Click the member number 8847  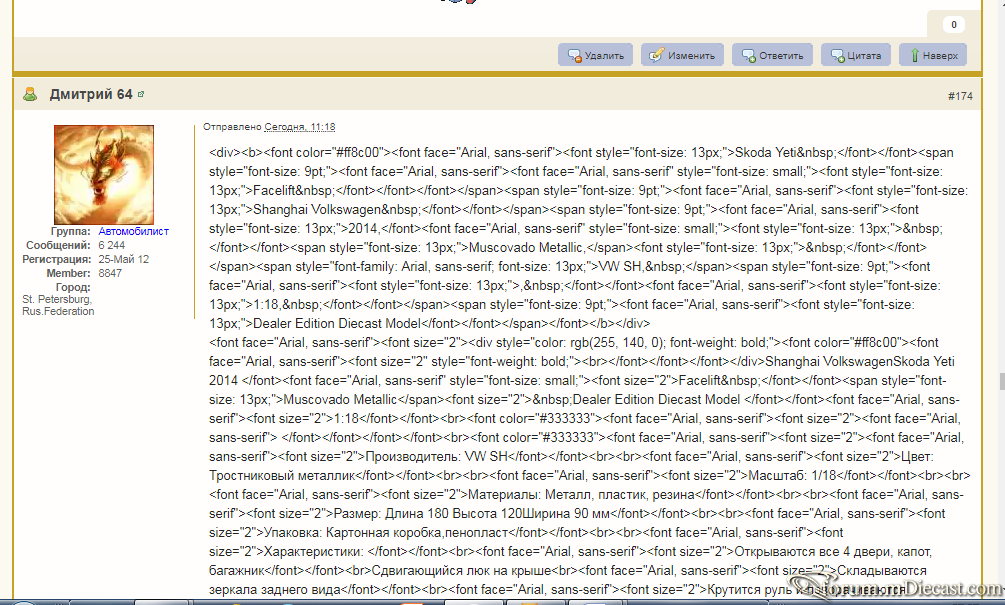pyautogui.click(x=110, y=274)
